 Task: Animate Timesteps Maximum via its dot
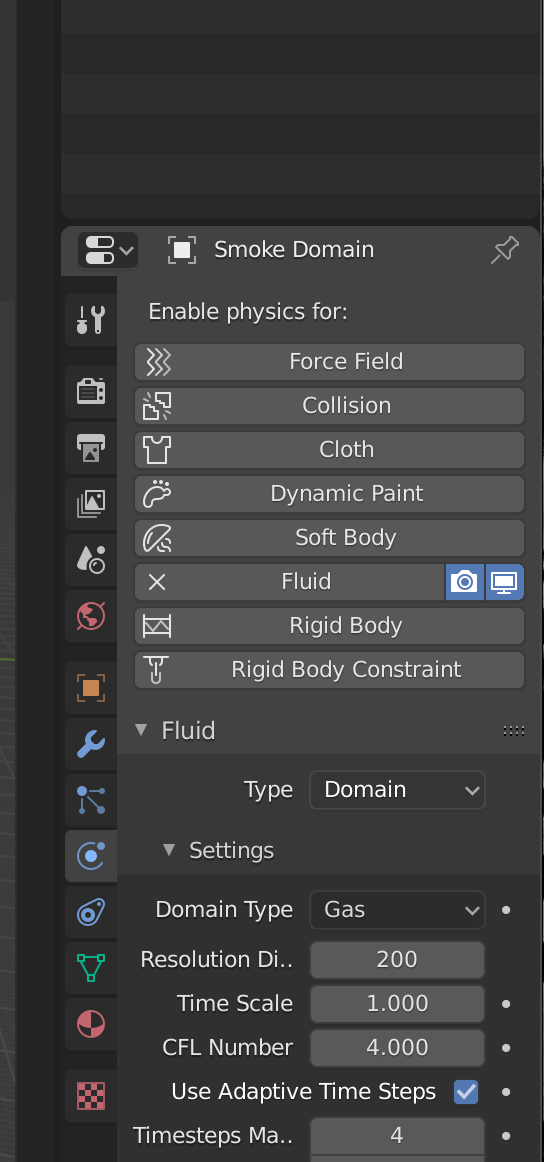click(506, 1136)
